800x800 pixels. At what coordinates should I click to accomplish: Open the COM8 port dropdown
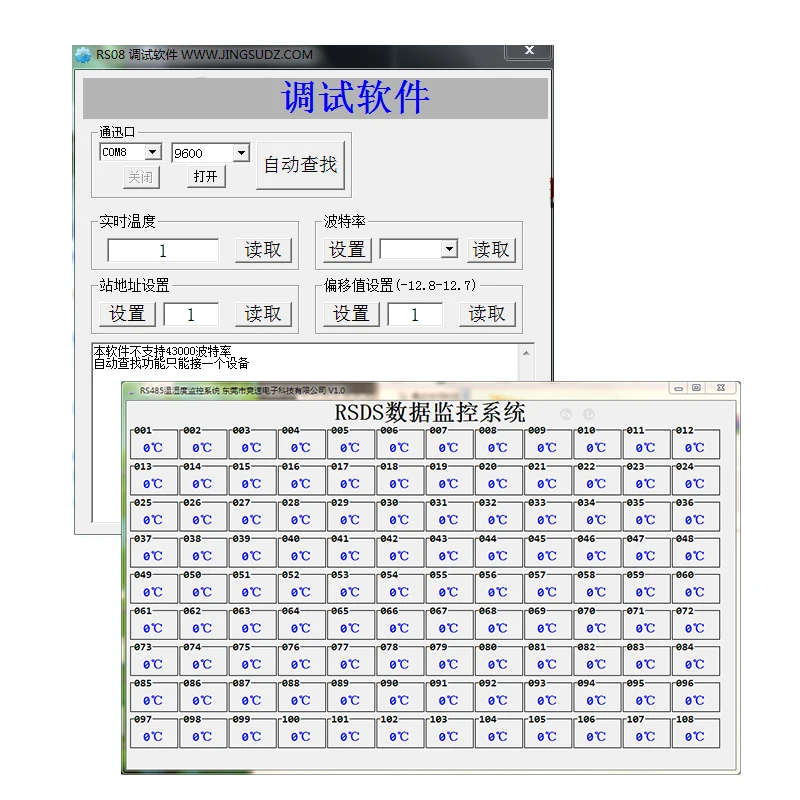point(152,152)
